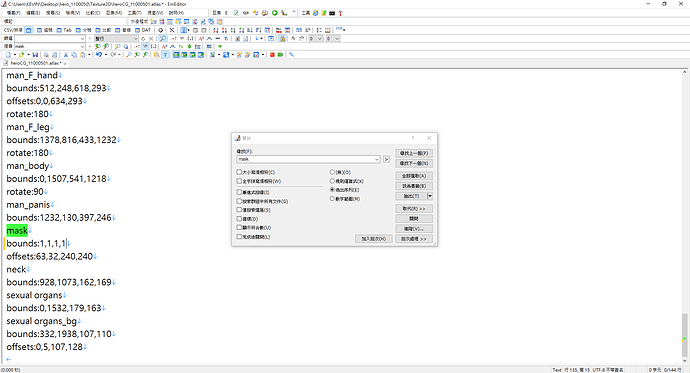Click the Cut scissors icon
Viewport: 690px width, 373px height.
point(66,55)
